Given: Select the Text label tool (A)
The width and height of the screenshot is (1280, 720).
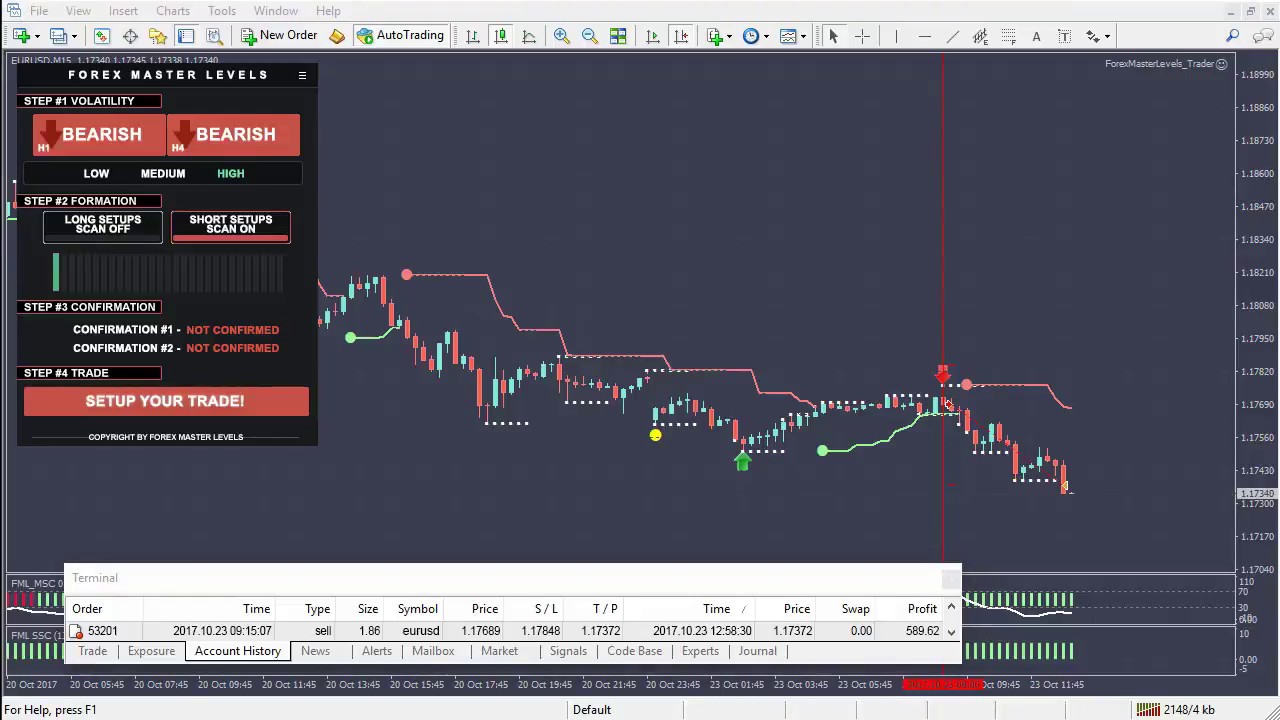Looking at the screenshot, I should click(x=1036, y=36).
